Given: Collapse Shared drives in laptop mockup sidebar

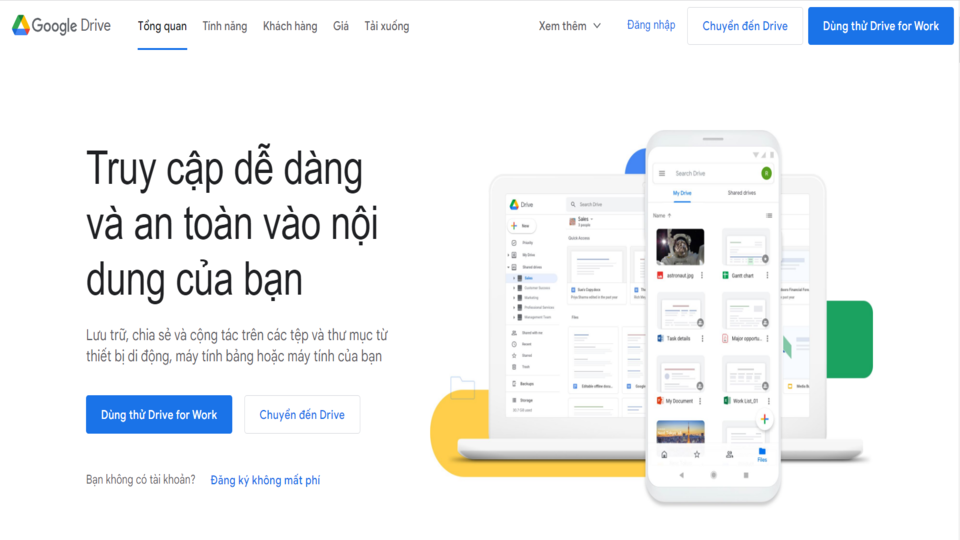Looking at the screenshot, I should [508, 267].
